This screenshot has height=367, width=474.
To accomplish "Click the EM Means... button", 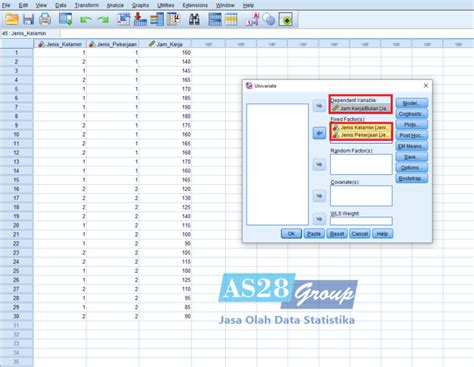I will pyautogui.click(x=412, y=146).
